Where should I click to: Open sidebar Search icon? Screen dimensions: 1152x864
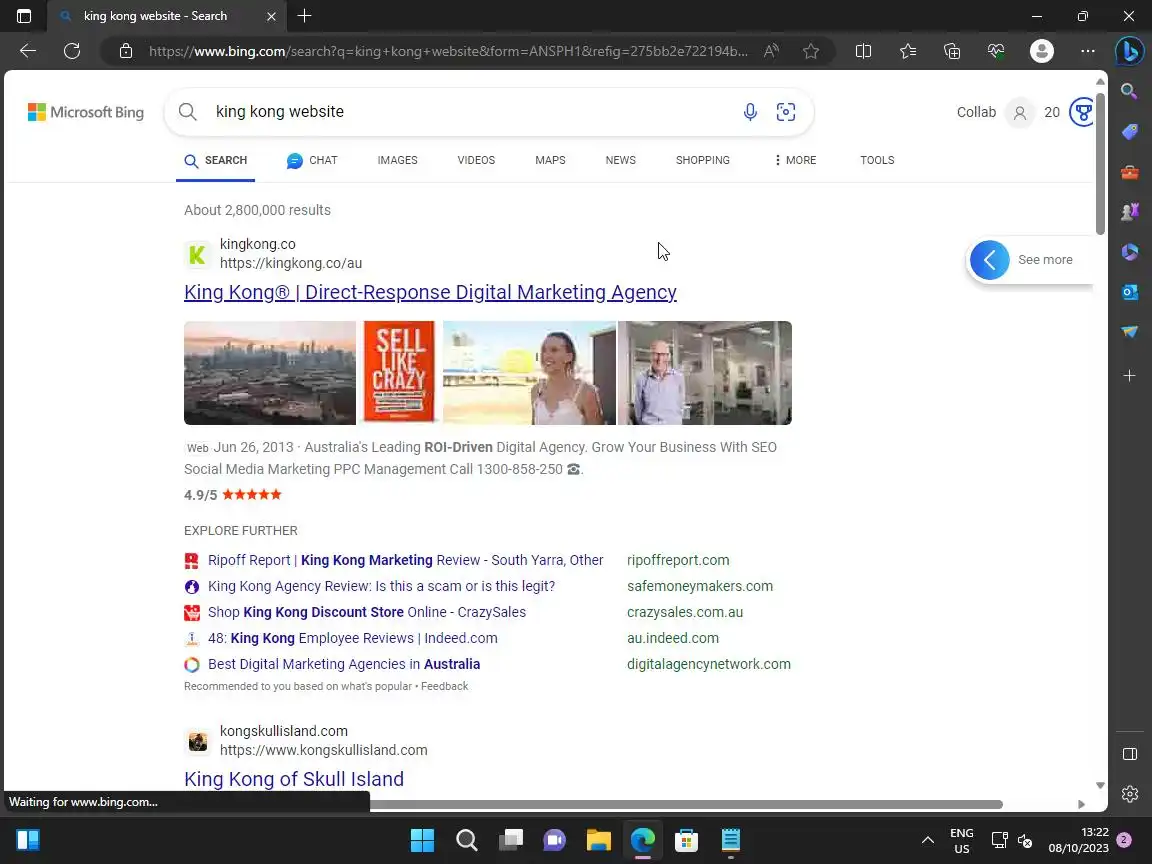coord(1129,91)
